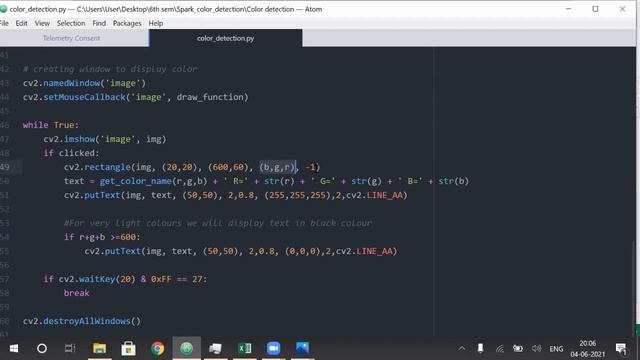The width and height of the screenshot is (640, 360).
Task: Click 'cv2.destroyAllWindows()' text
Action: tap(82, 321)
